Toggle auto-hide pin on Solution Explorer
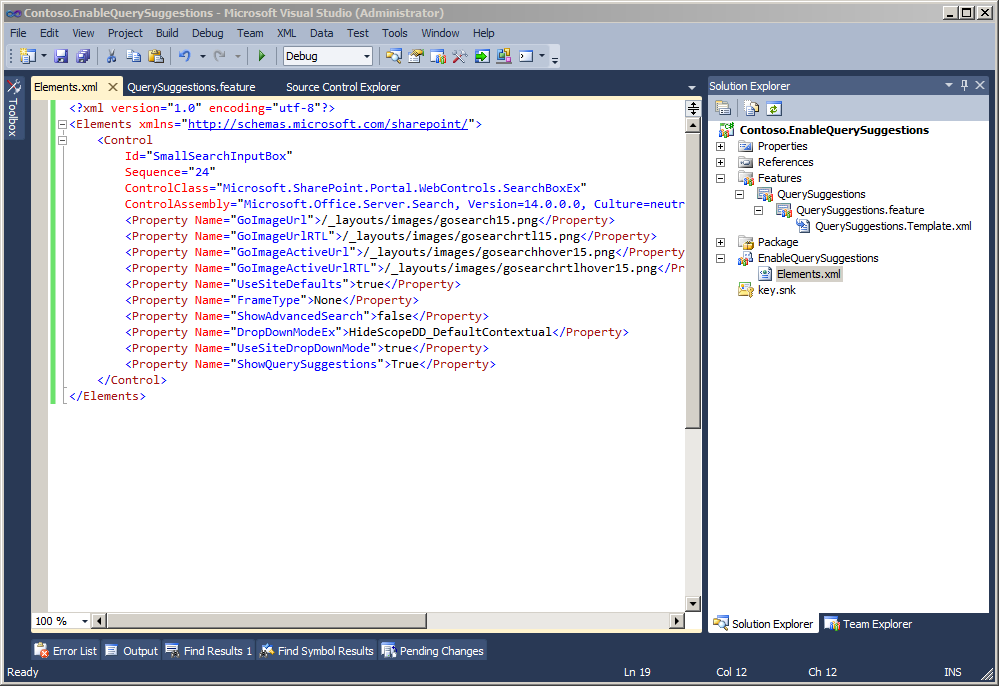This screenshot has height=686, width=999. (965, 85)
